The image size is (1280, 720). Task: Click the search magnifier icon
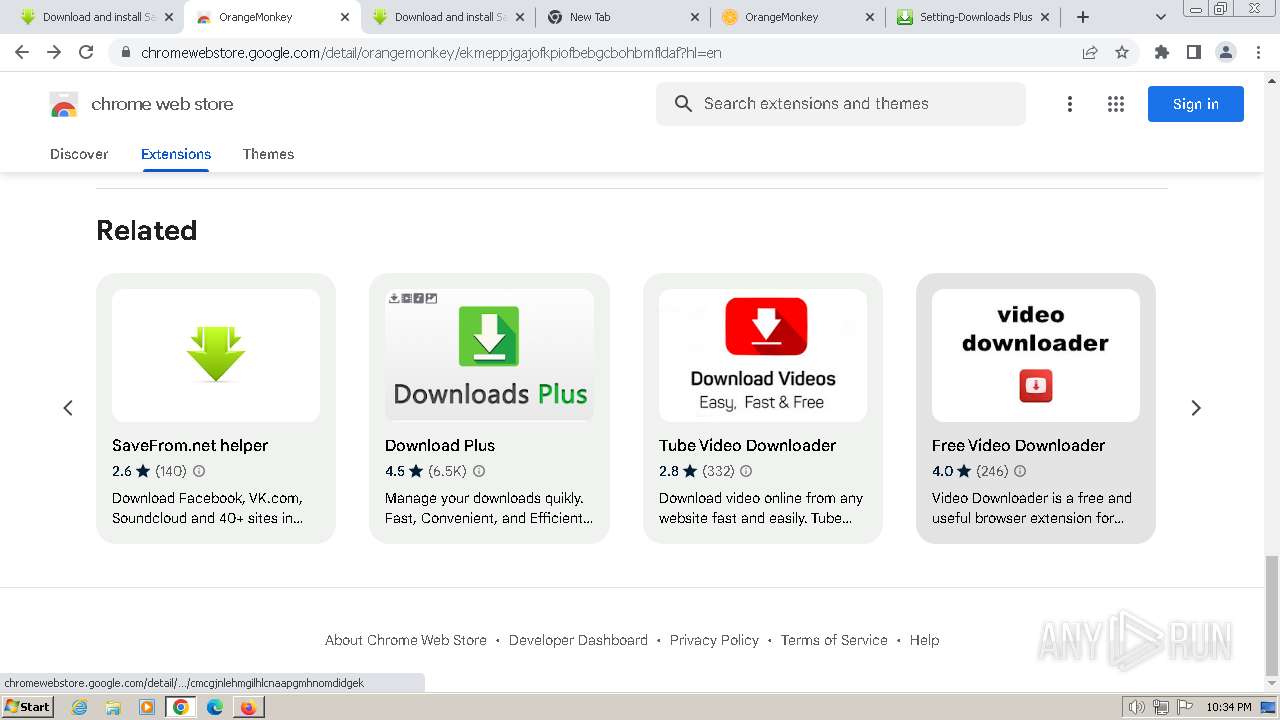683,104
